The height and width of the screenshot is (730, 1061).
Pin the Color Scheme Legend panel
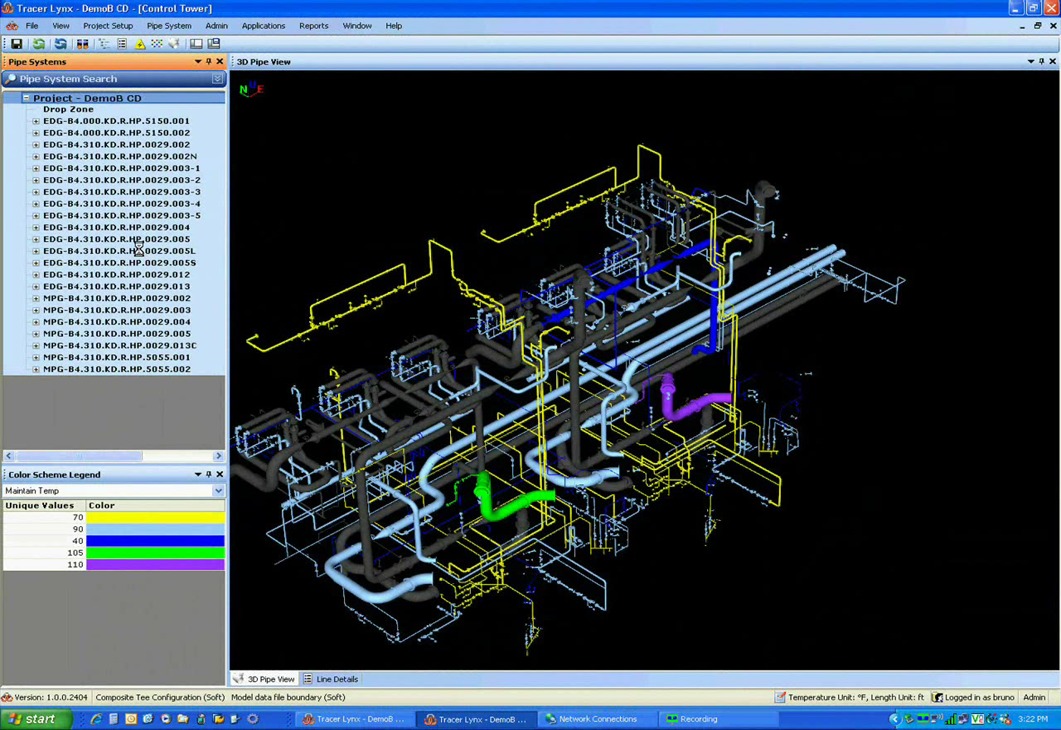tap(208, 475)
